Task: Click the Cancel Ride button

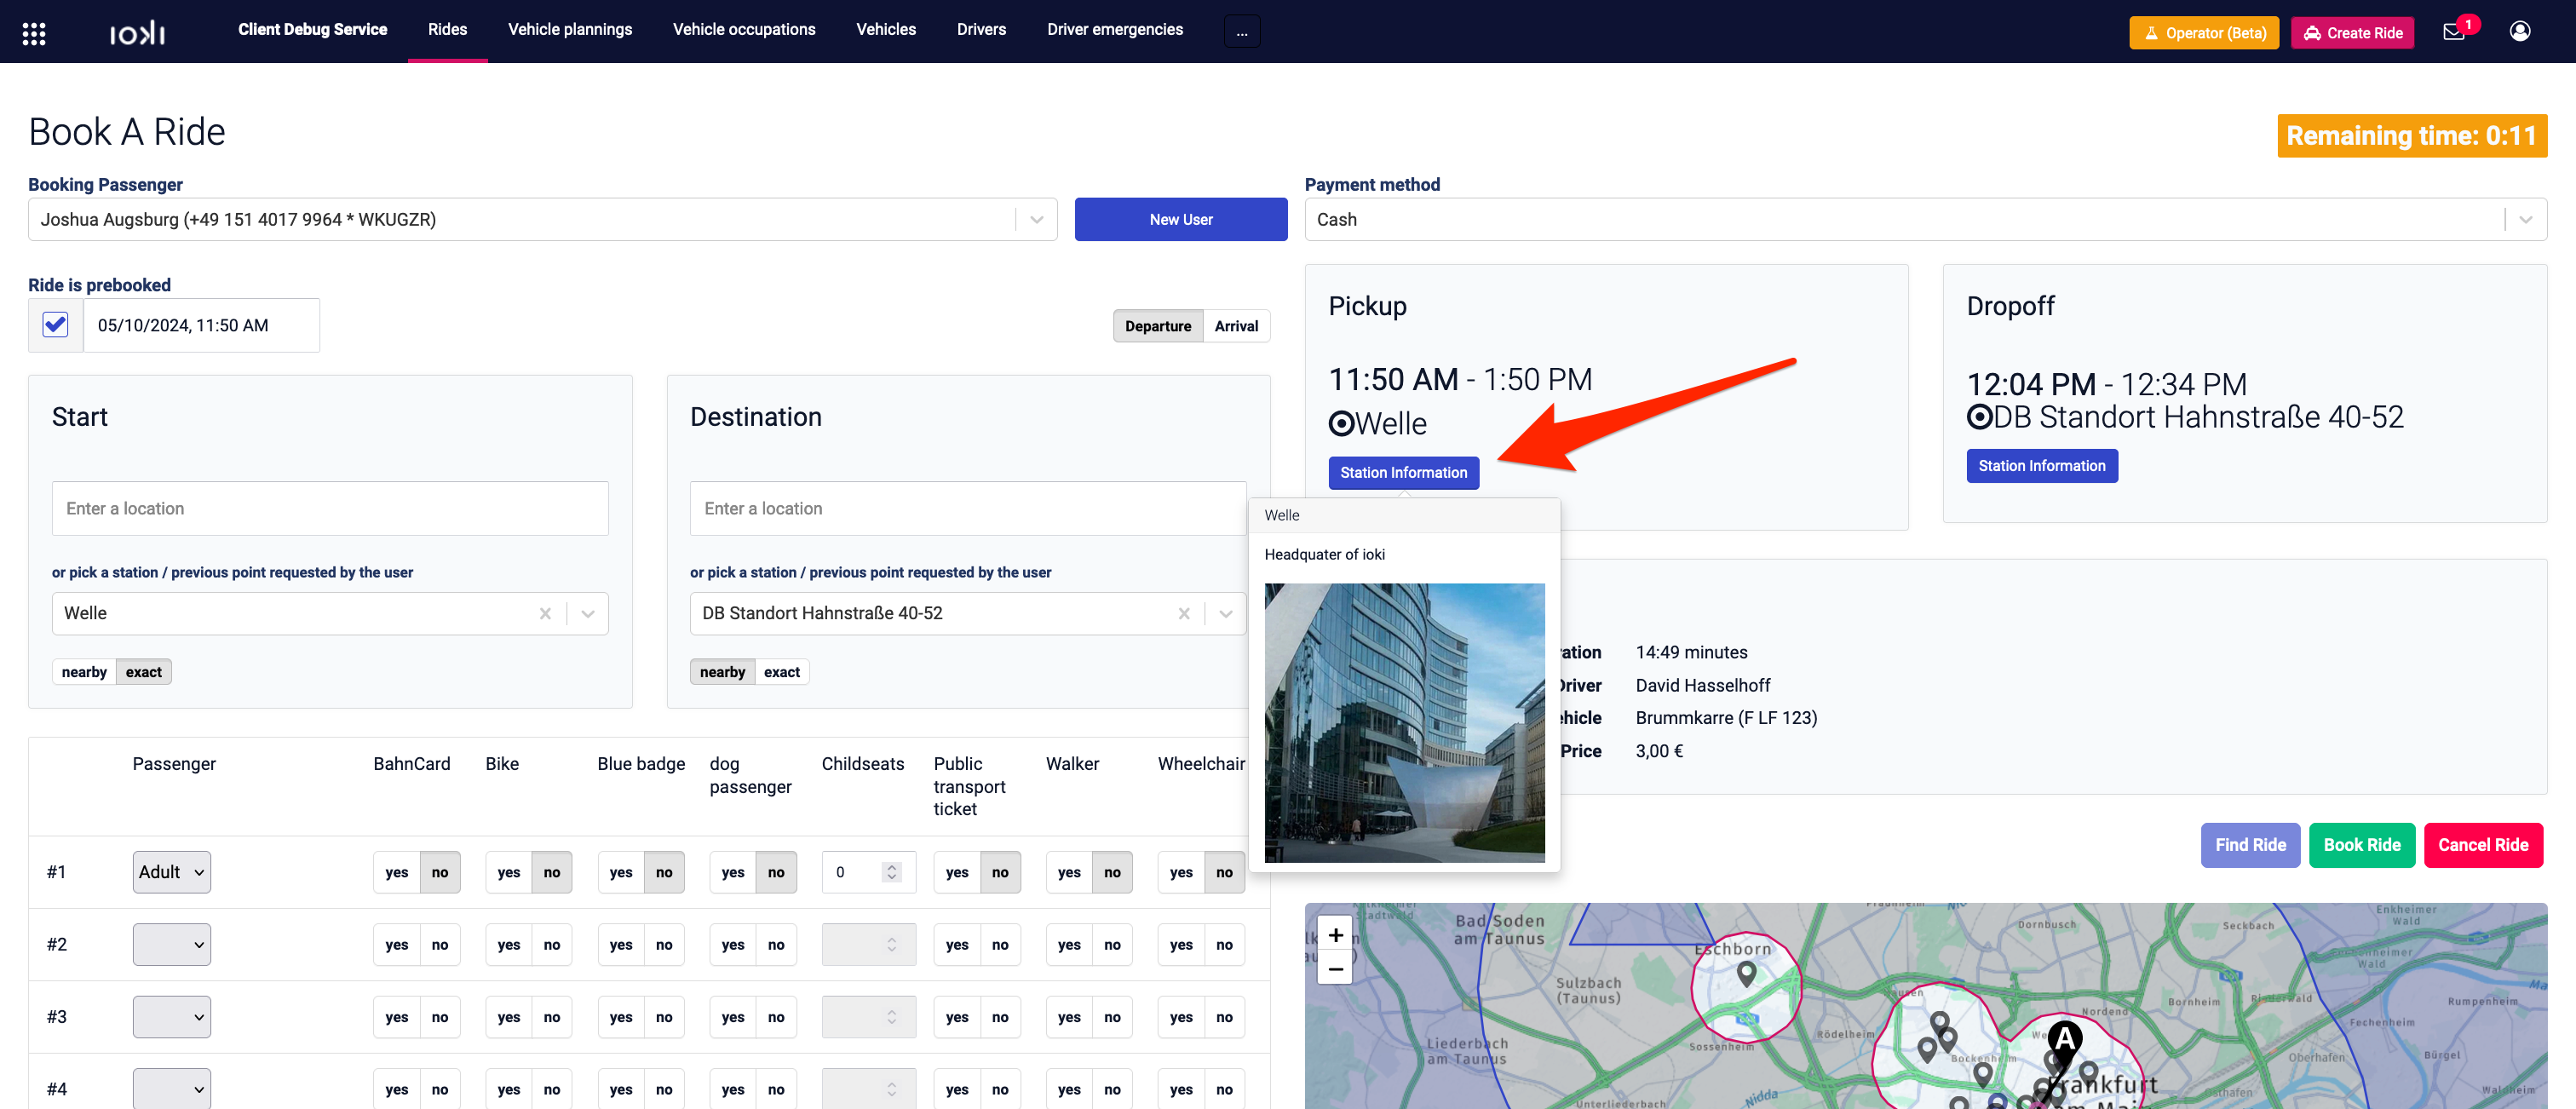Action: click(2483, 845)
